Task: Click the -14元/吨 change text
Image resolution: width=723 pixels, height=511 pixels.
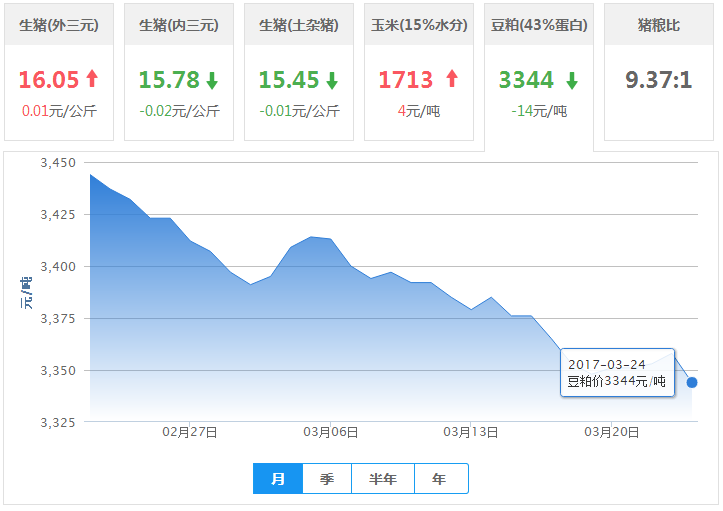Action: (x=539, y=111)
